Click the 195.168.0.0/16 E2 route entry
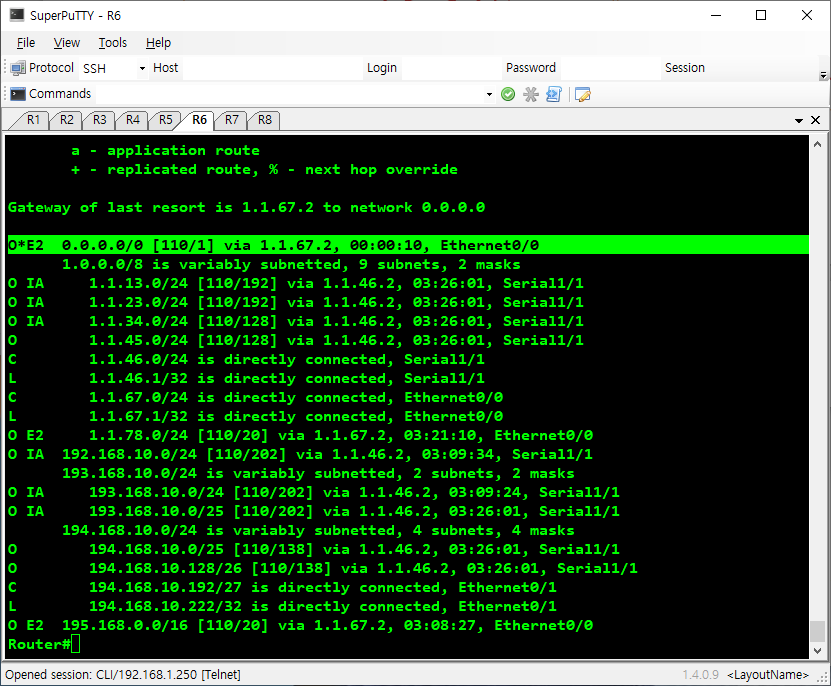 [300, 625]
